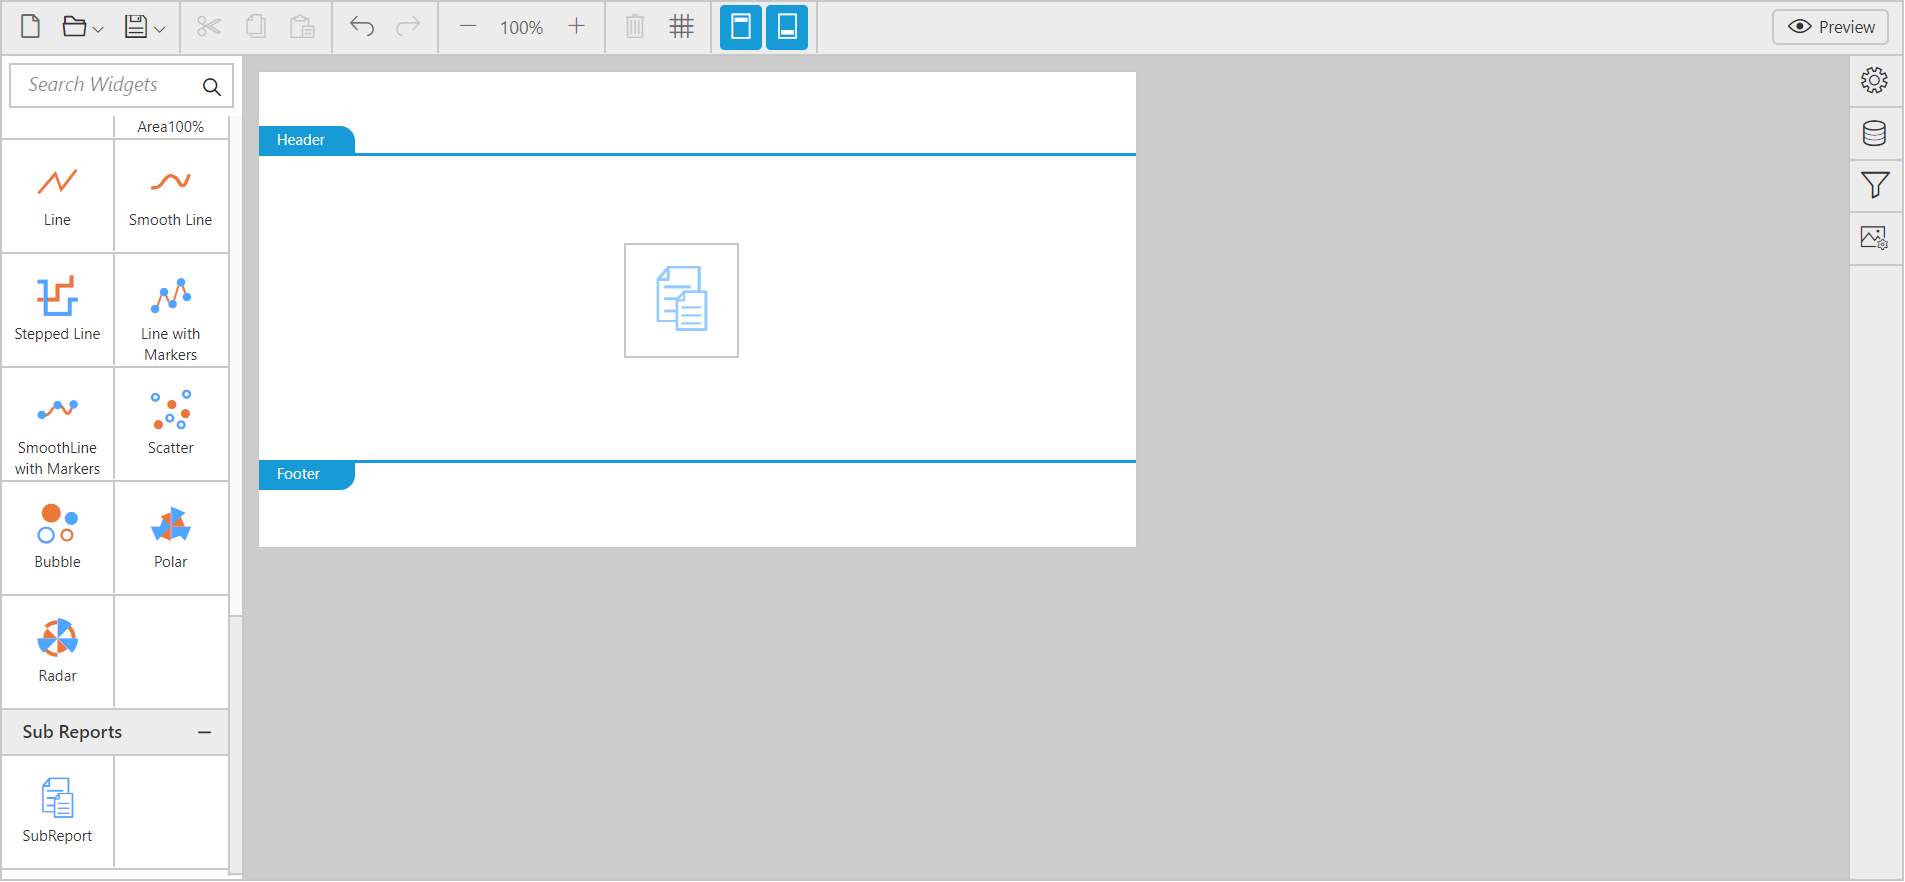Image resolution: width=1905 pixels, height=882 pixels.
Task: Toggle grid lines icon
Action: 682,26
